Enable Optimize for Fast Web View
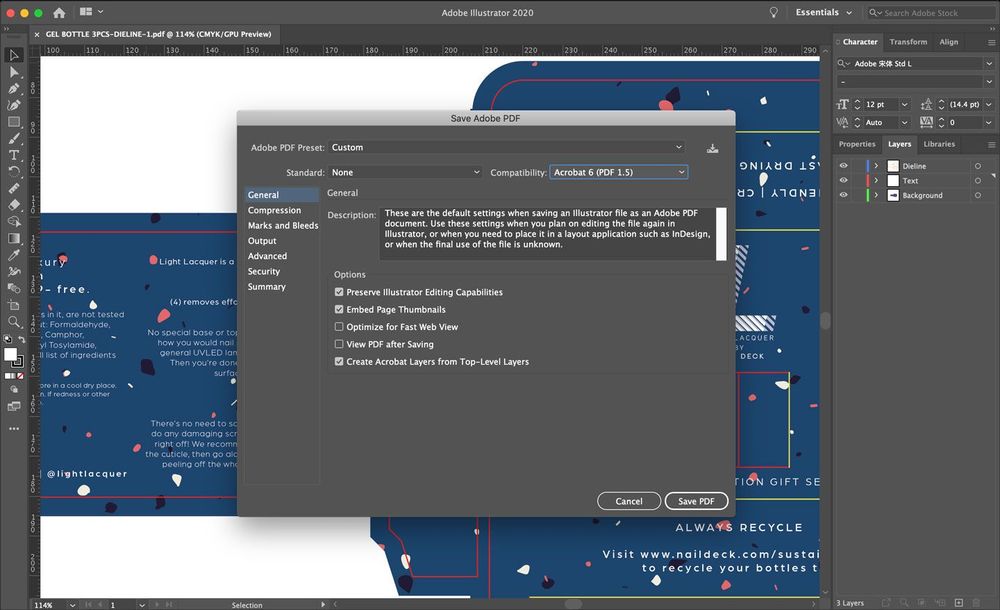 339,327
